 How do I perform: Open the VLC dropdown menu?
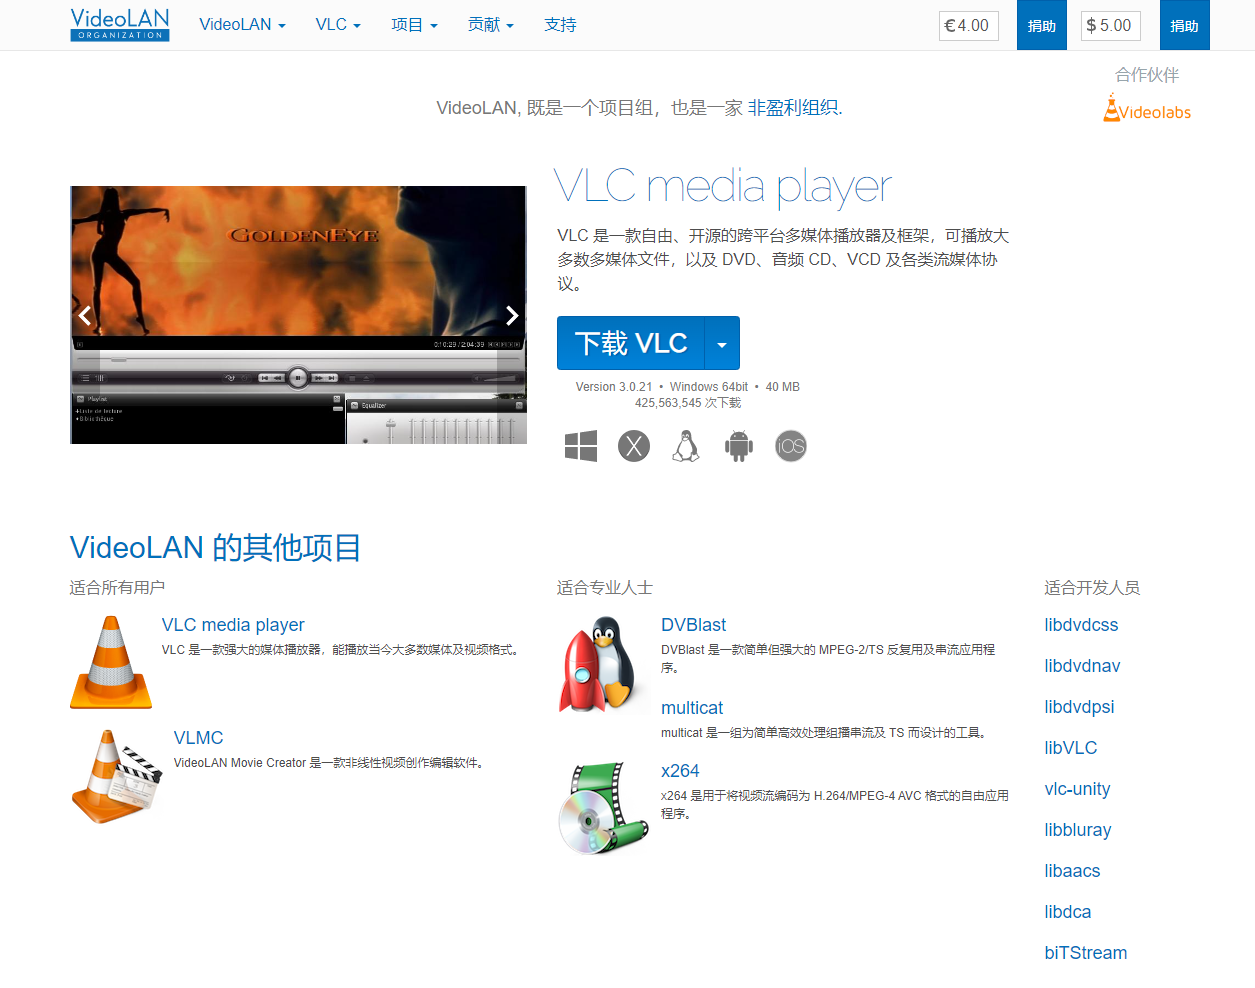point(338,25)
